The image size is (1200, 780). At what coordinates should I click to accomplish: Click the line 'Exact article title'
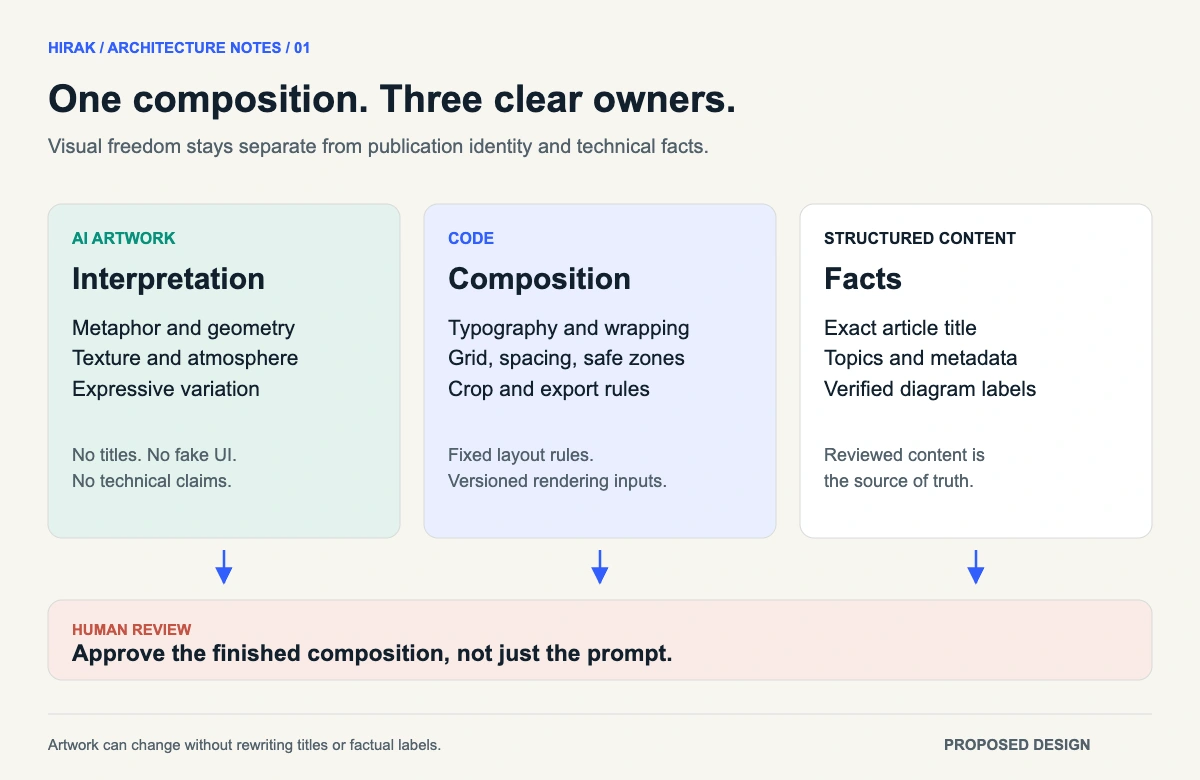pyautogui.click(x=900, y=328)
